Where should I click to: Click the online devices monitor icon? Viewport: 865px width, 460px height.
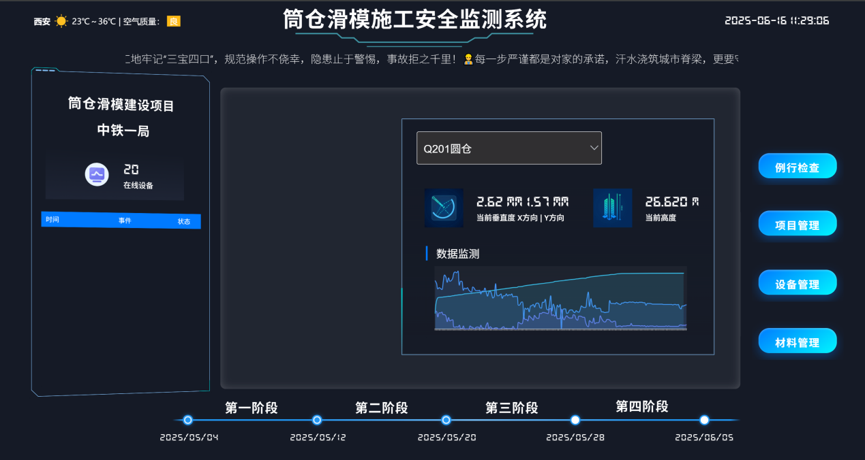tap(97, 175)
